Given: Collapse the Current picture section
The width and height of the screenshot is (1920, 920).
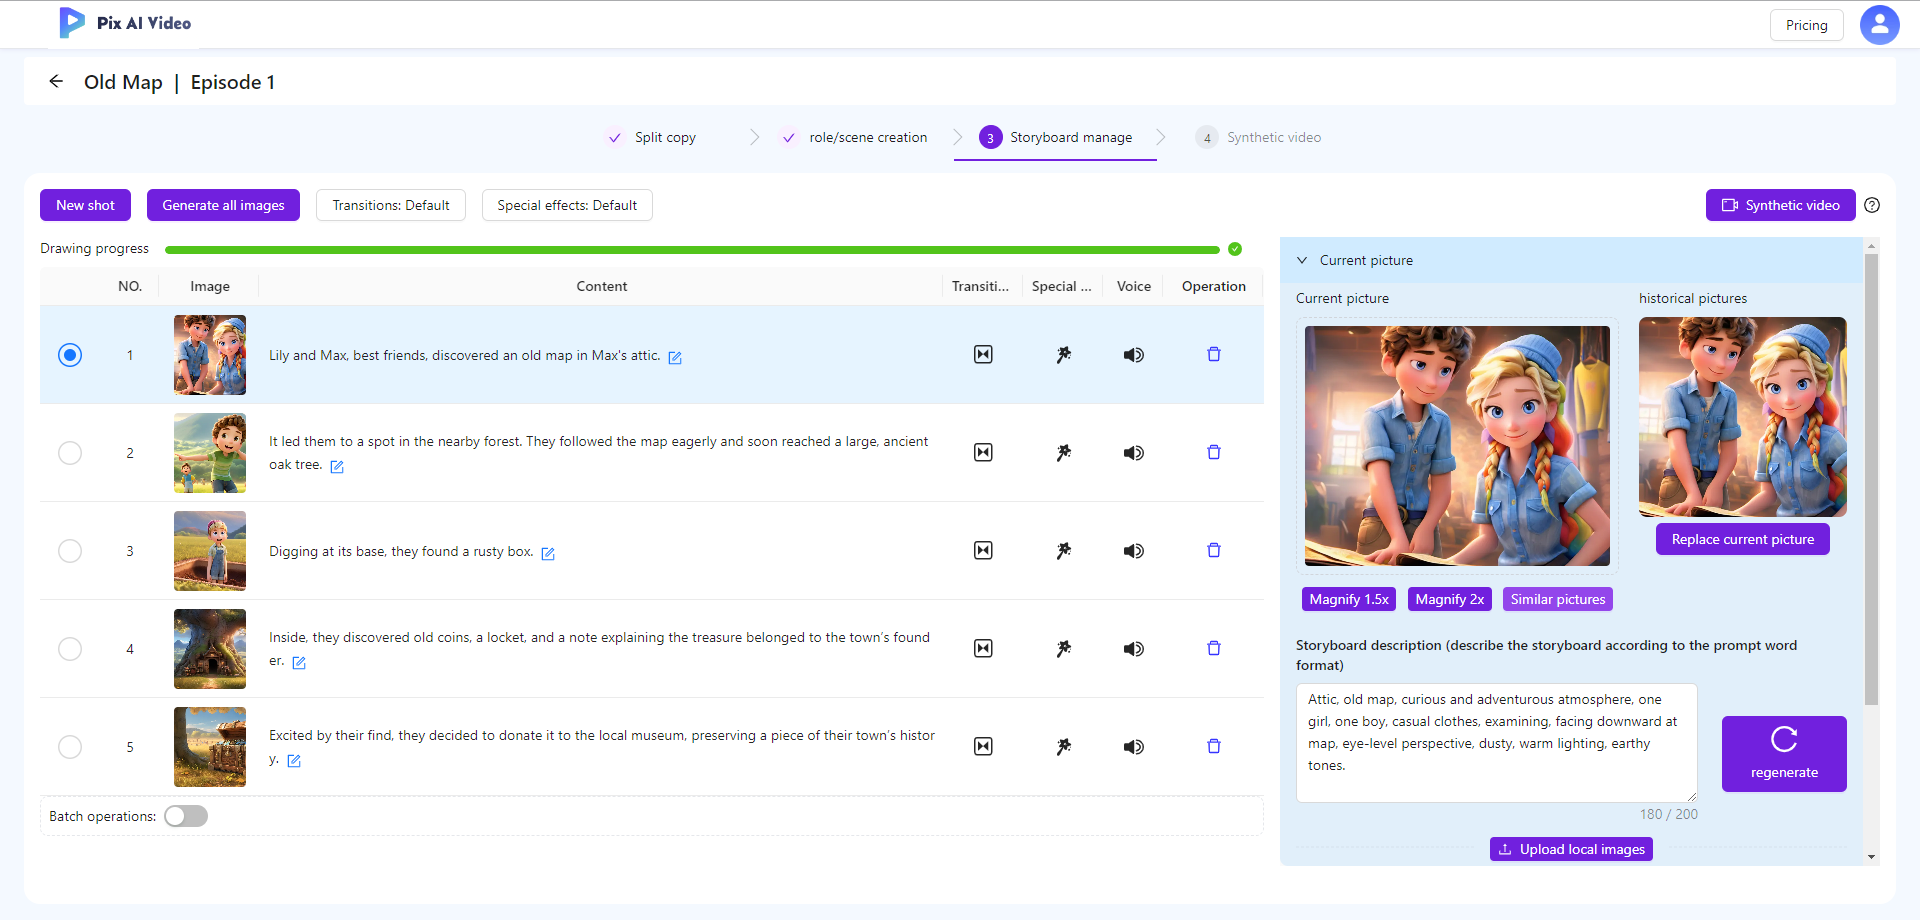Looking at the screenshot, I should (1302, 260).
